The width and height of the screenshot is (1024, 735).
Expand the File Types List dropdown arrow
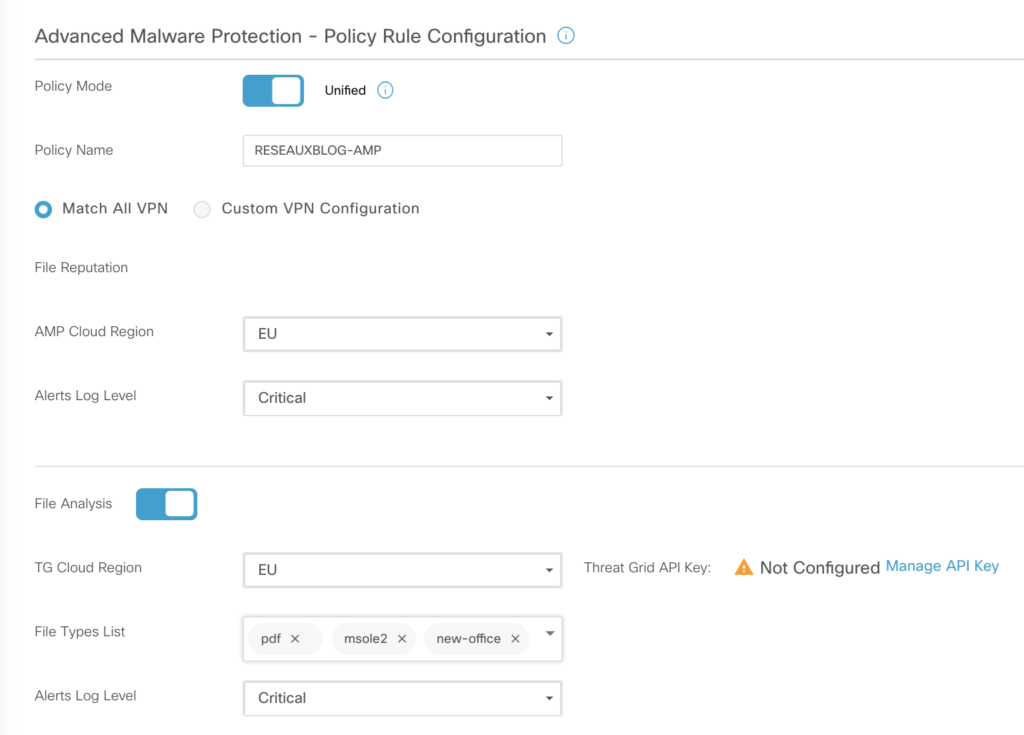point(549,633)
